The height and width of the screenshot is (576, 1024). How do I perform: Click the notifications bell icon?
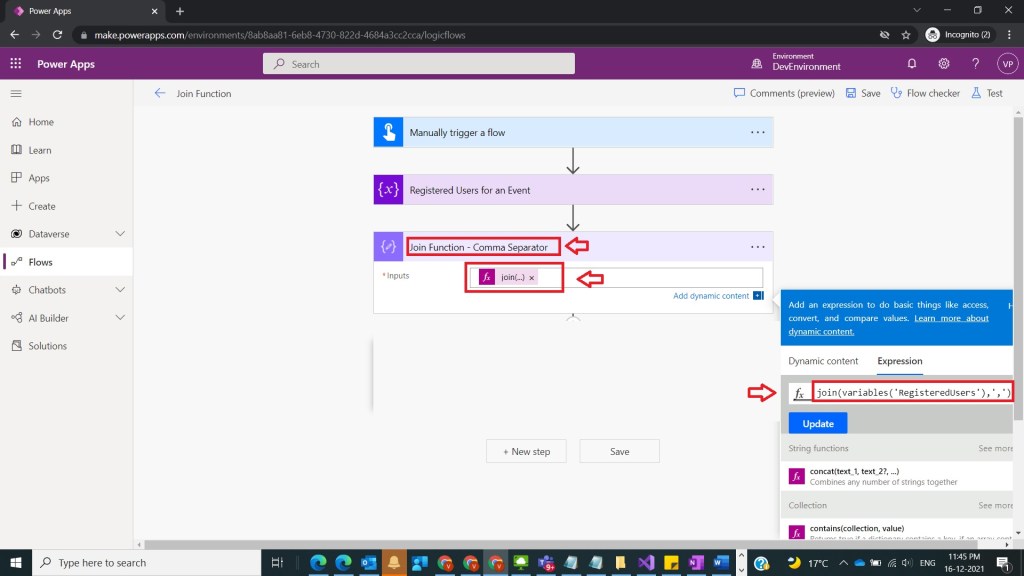coord(910,63)
